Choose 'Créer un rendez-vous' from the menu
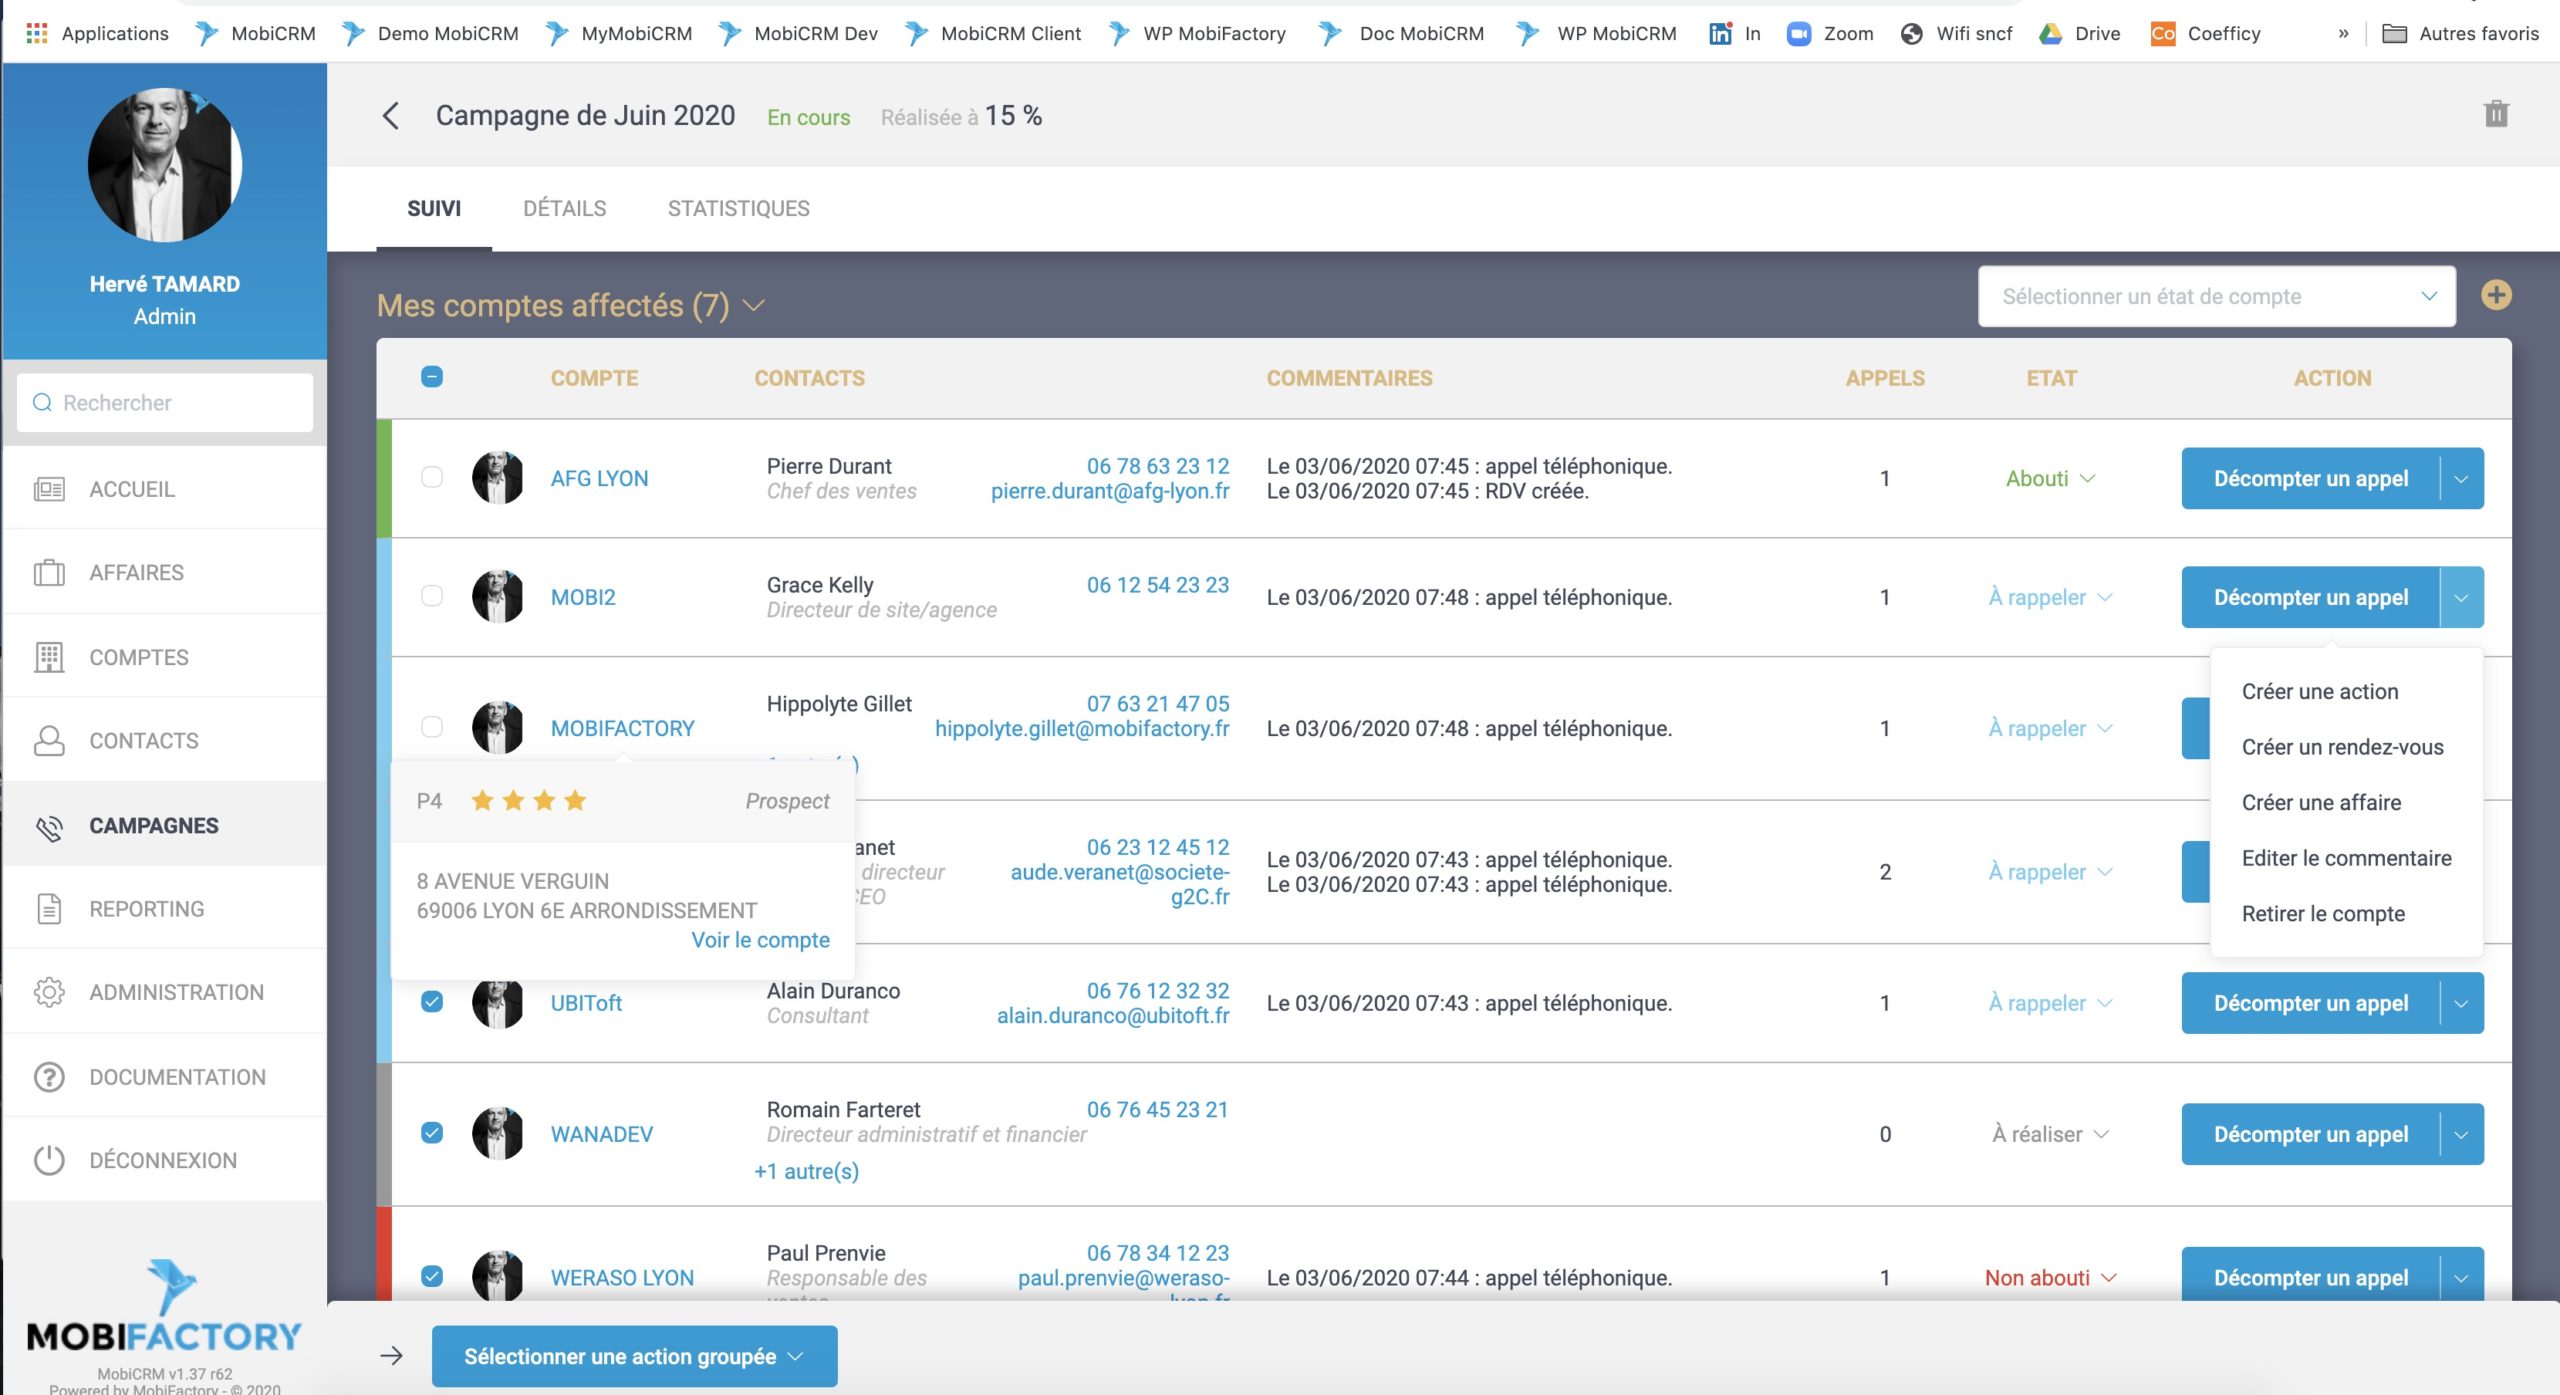 click(x=2342, y=747)
